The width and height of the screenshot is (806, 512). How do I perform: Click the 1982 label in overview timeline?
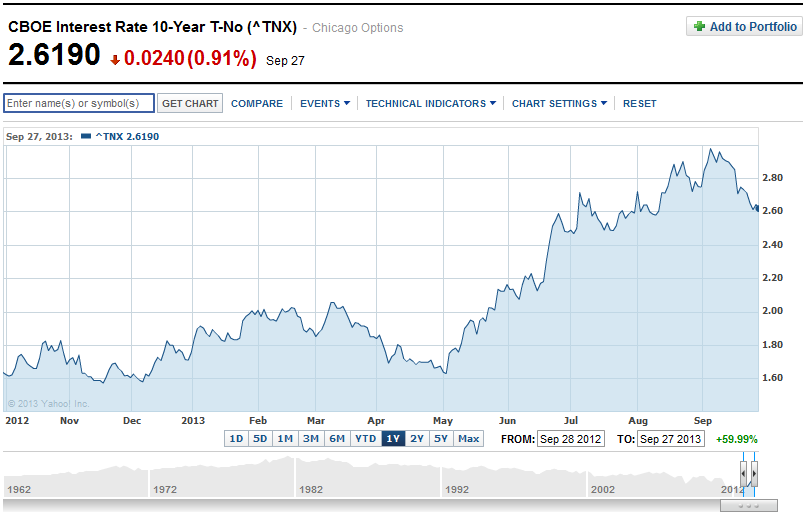[x=311, y=489]
